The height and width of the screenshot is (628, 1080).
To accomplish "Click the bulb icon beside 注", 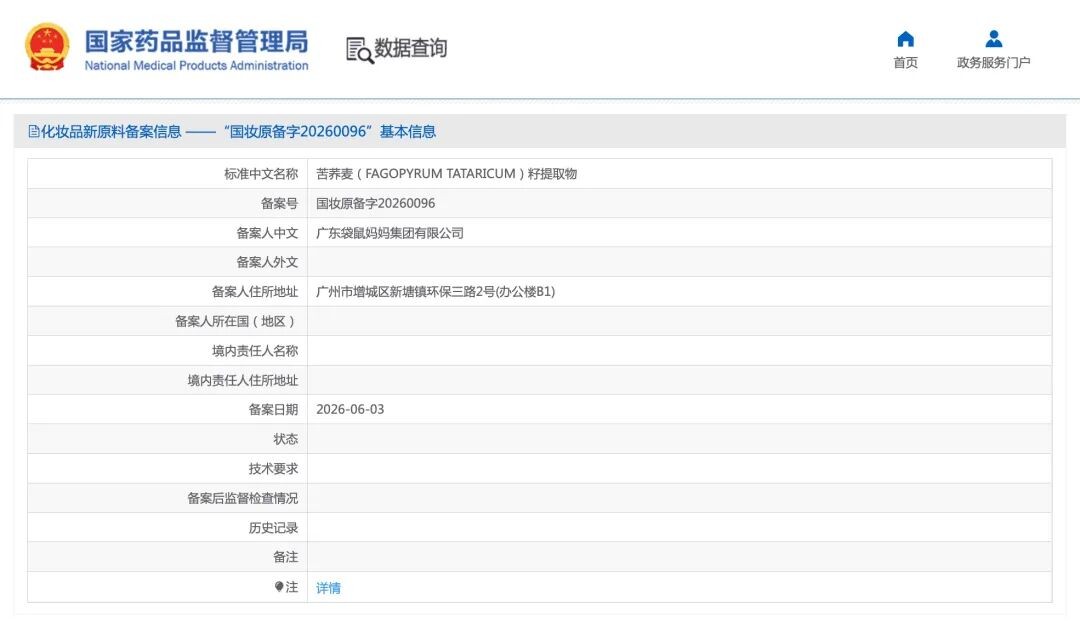I will (x=278, y=587).
